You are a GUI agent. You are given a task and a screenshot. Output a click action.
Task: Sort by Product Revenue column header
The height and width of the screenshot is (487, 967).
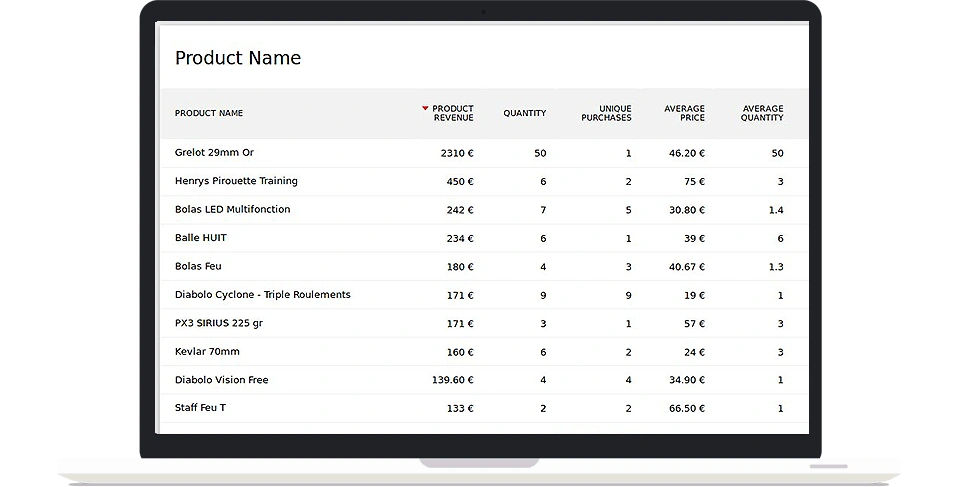[x=453, y=113]
